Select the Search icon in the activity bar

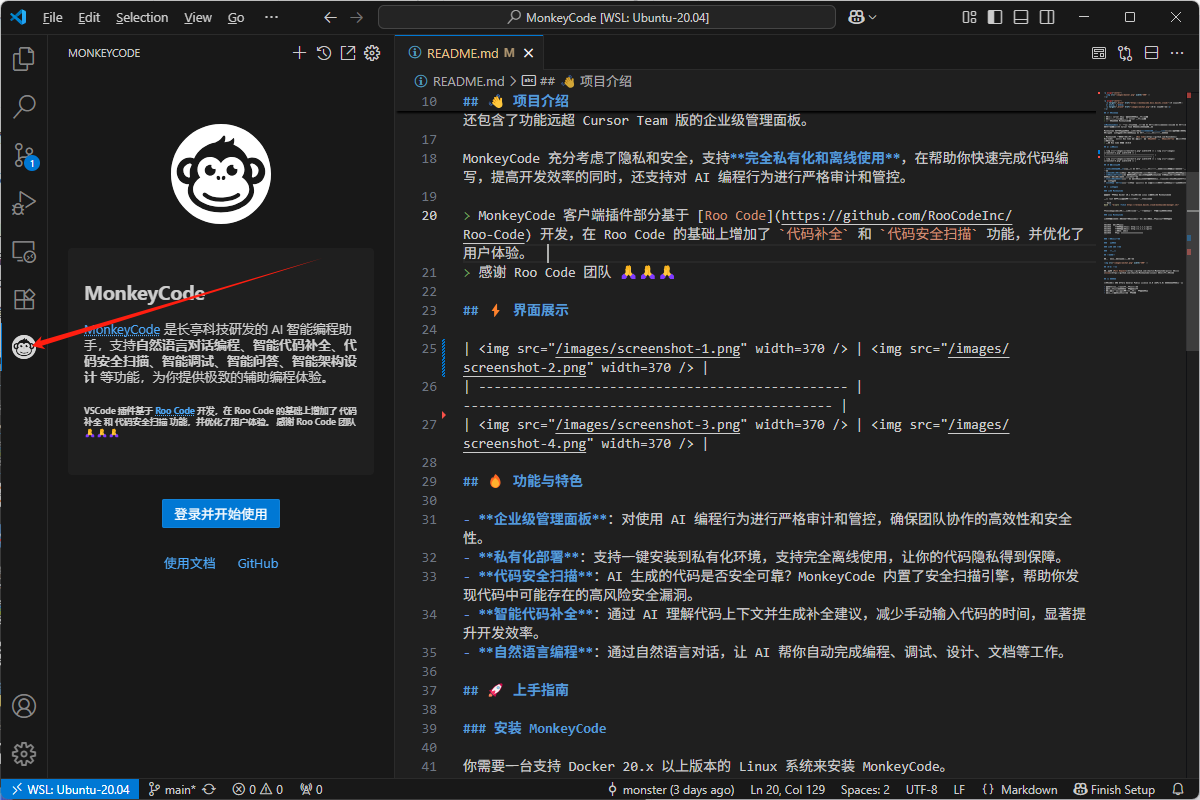tap(23, 106)
